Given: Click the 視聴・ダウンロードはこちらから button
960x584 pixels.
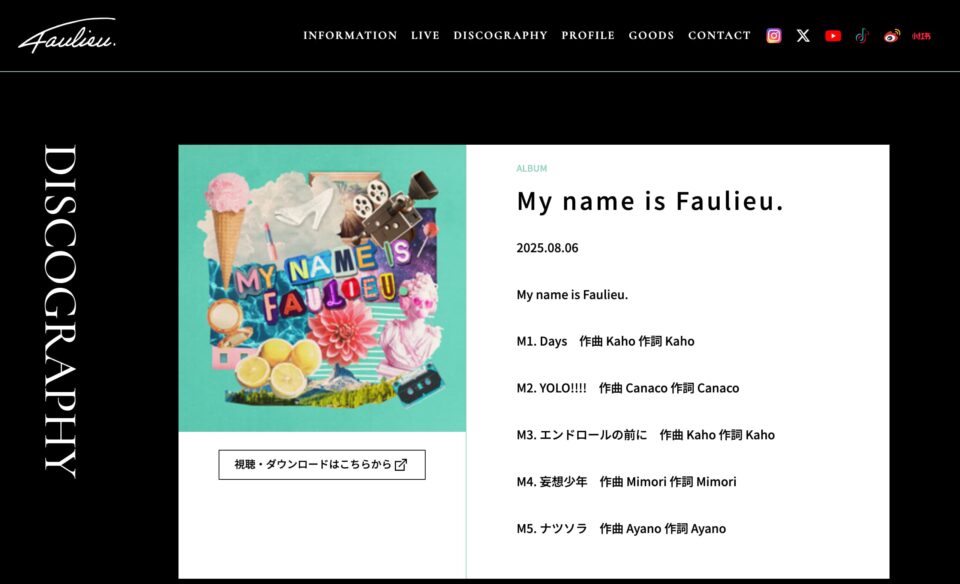Looking at the screenshot, I should coord(321,465).
